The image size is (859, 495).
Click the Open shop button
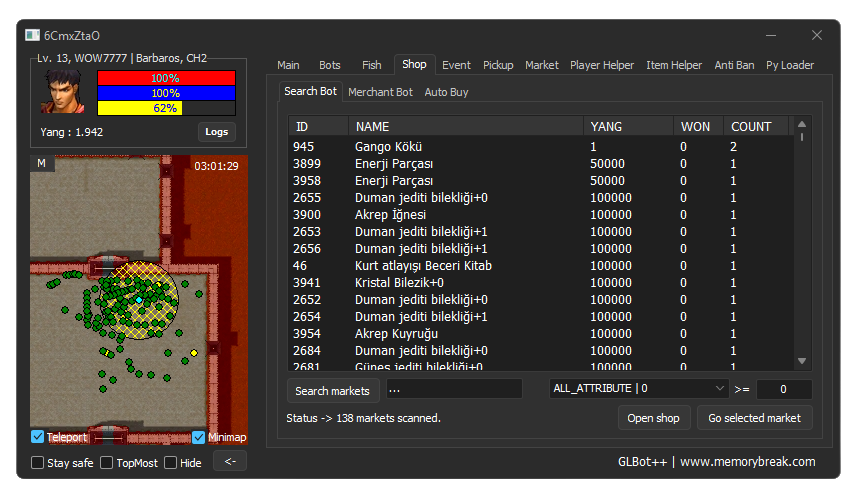click(654, 418)
